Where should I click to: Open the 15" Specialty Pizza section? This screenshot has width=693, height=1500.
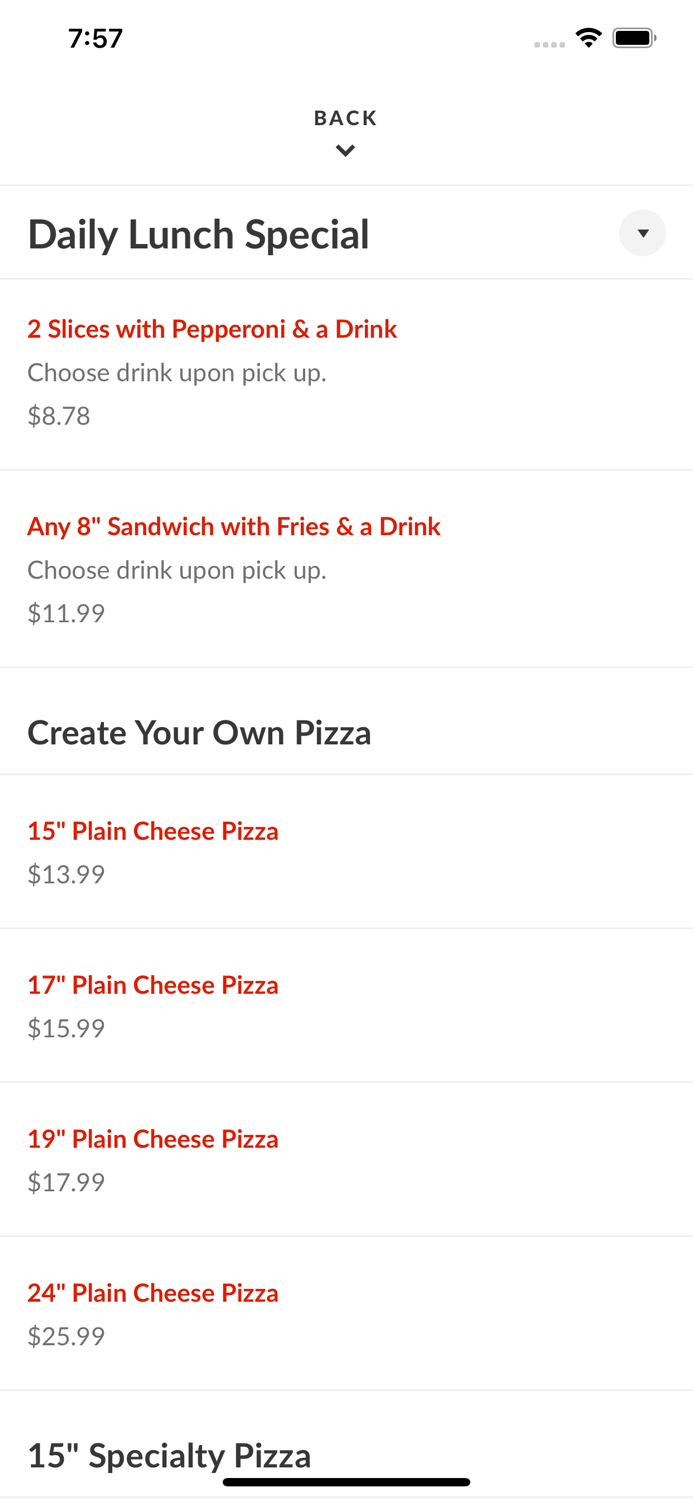click(170, 1455)
